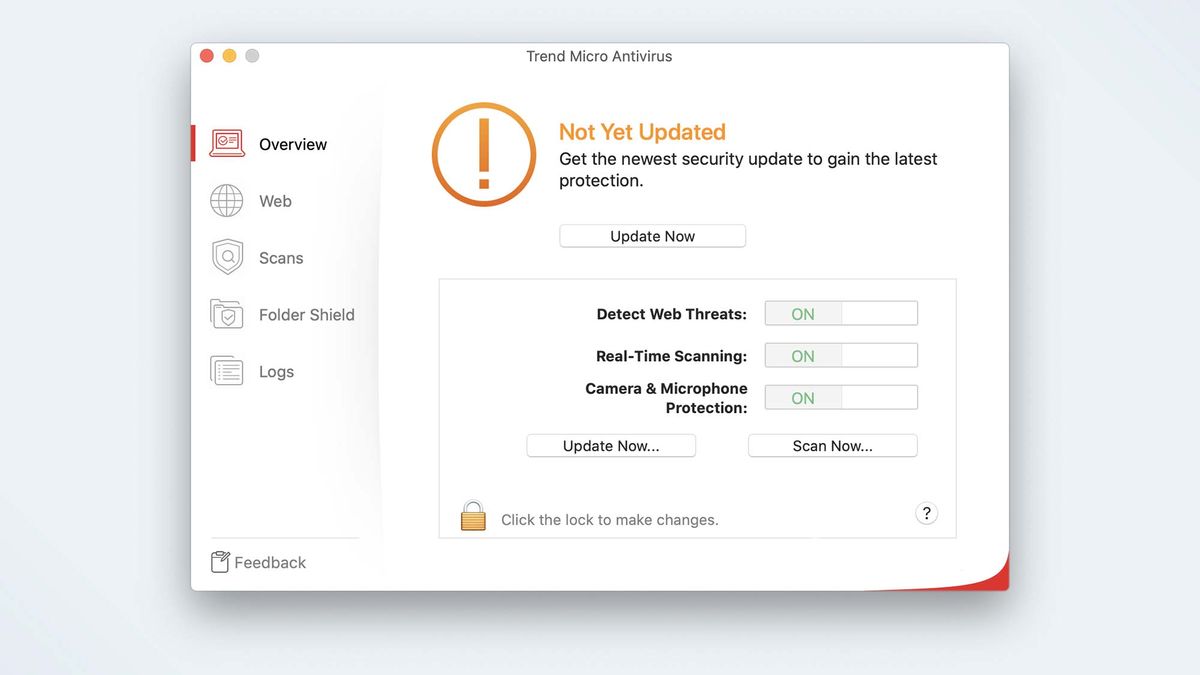Click the Trend Micro Antivirus title bar
This screenshot has height=675, width=1200.
point(599,56)
